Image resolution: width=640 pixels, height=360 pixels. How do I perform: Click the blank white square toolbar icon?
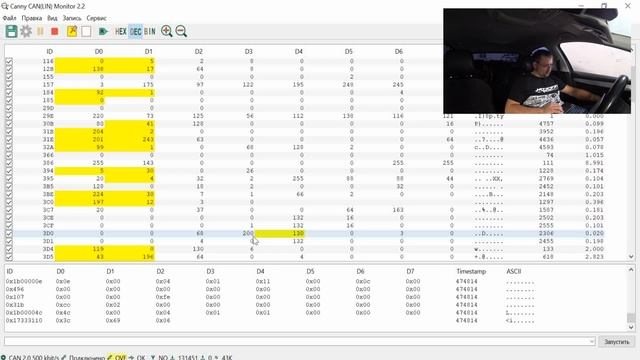pyautogui.click(x=86, y=31)
